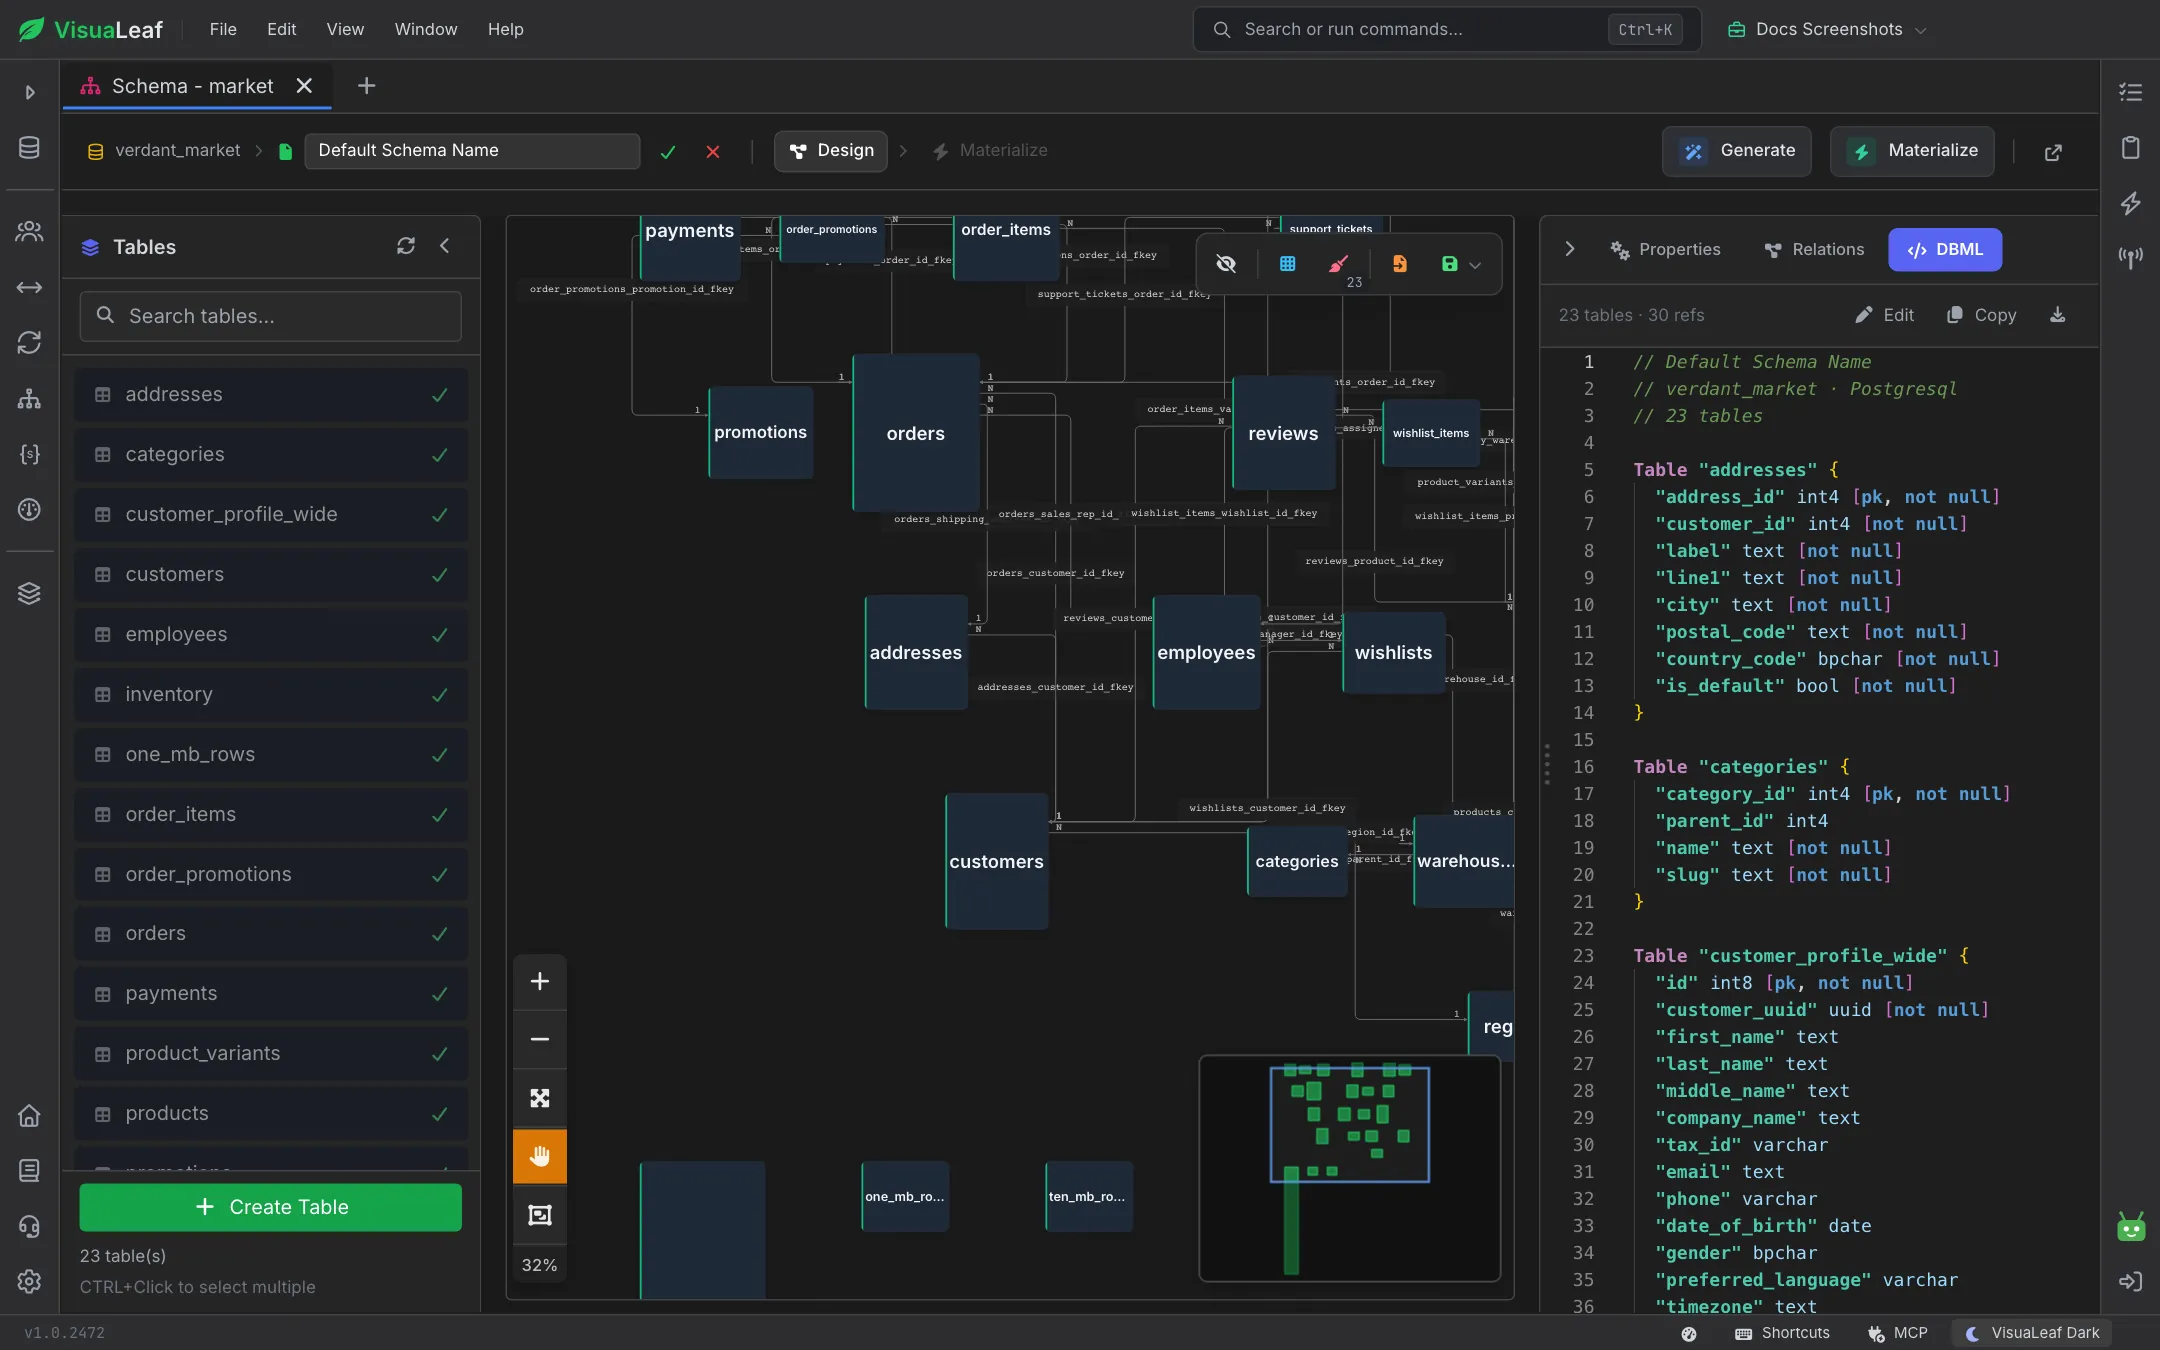Toggle the inventory table checkmark
2160x1350 pixels.
click(x=439, y=695)
